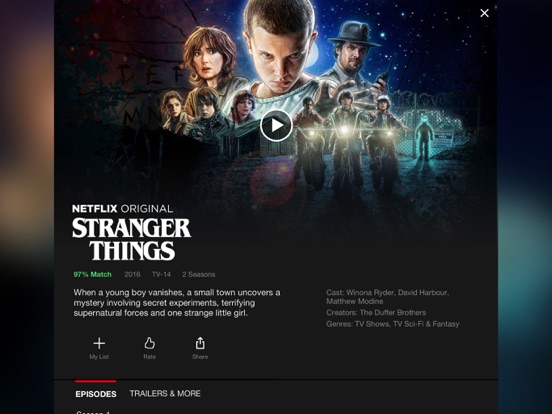Screen dimensions: 552x414
Task: Click the green 97% Match label
Action: click(93, 275)
